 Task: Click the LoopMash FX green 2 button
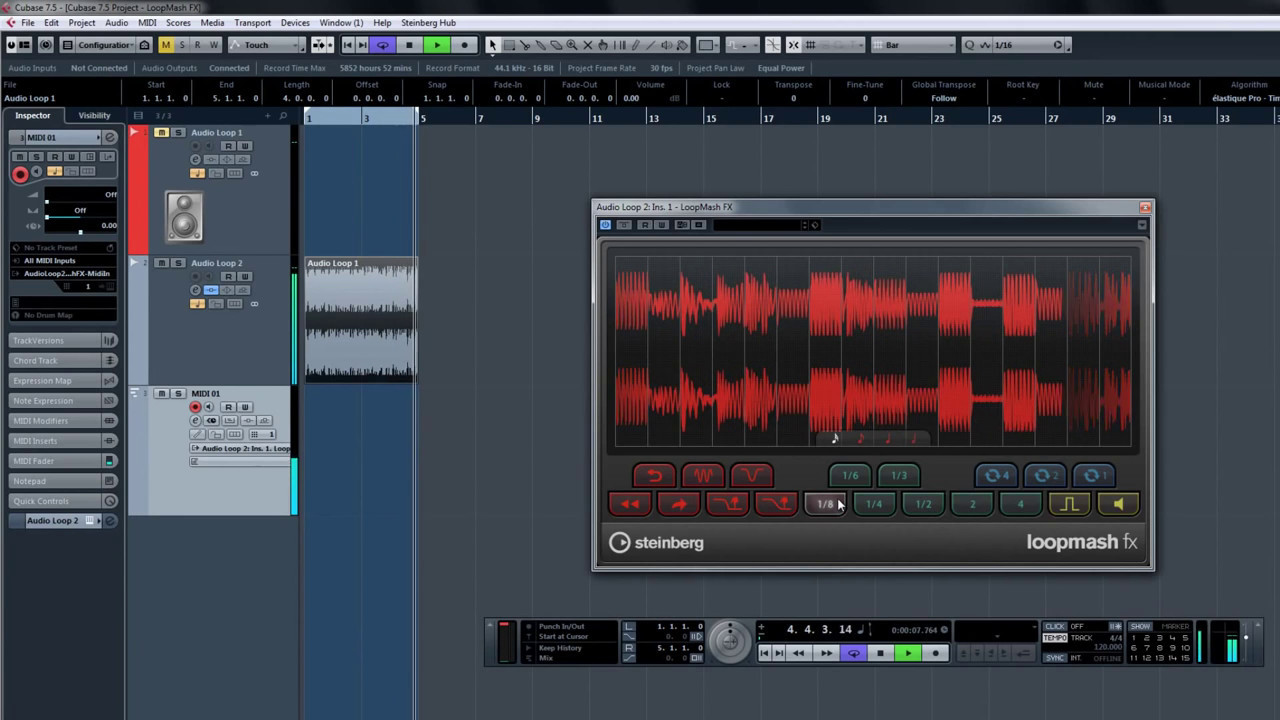point(972,504)
